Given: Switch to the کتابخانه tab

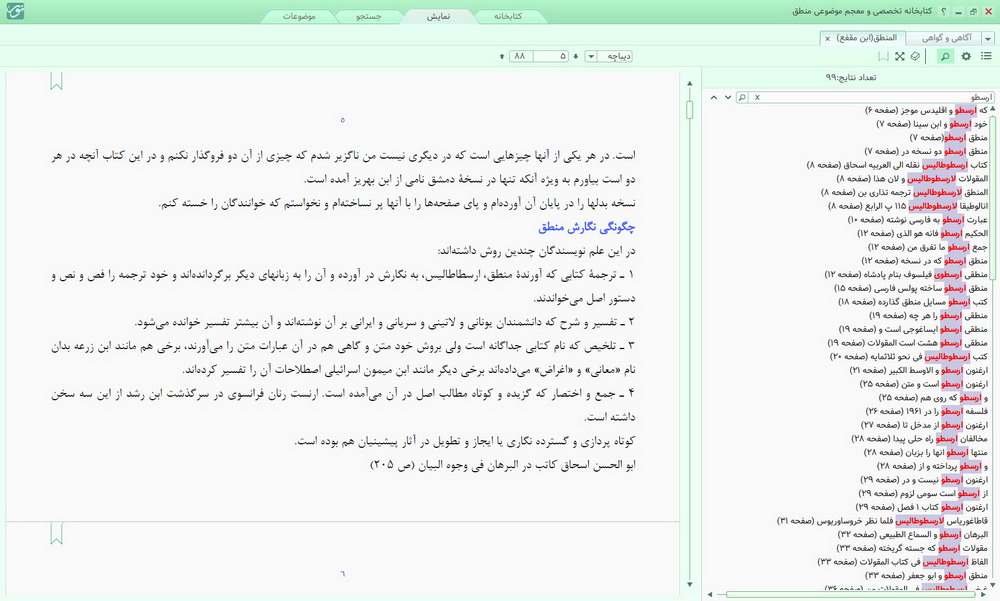Looking at the screenshot, I should click(508, 16).
